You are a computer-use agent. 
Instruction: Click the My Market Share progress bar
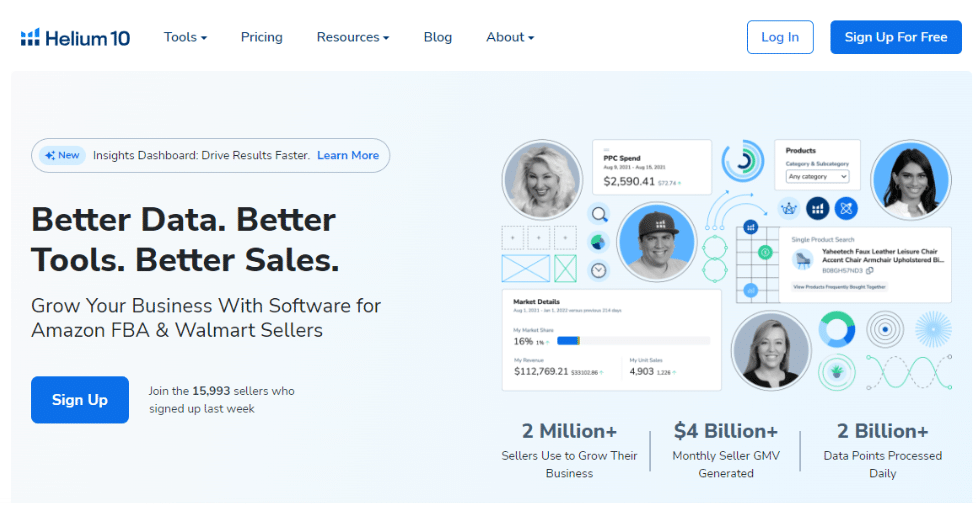tap(632, 341)
